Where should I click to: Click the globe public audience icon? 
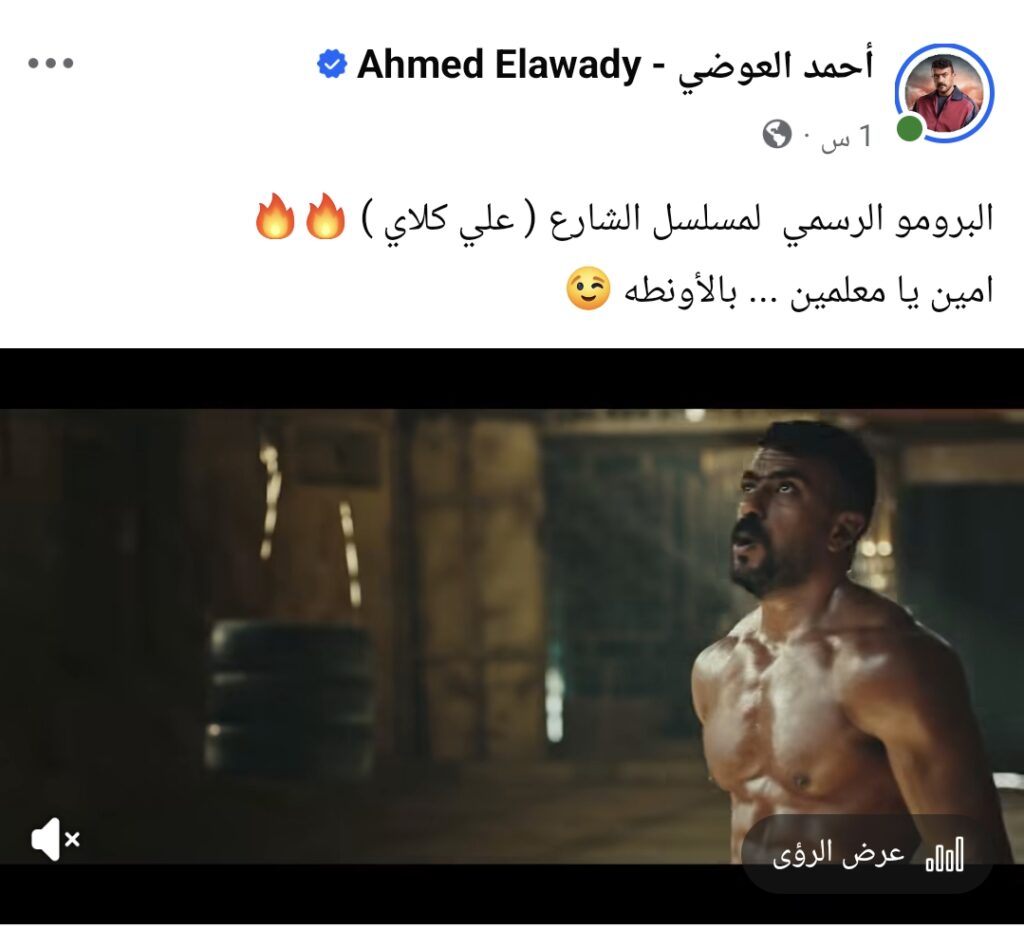(776, 134)
